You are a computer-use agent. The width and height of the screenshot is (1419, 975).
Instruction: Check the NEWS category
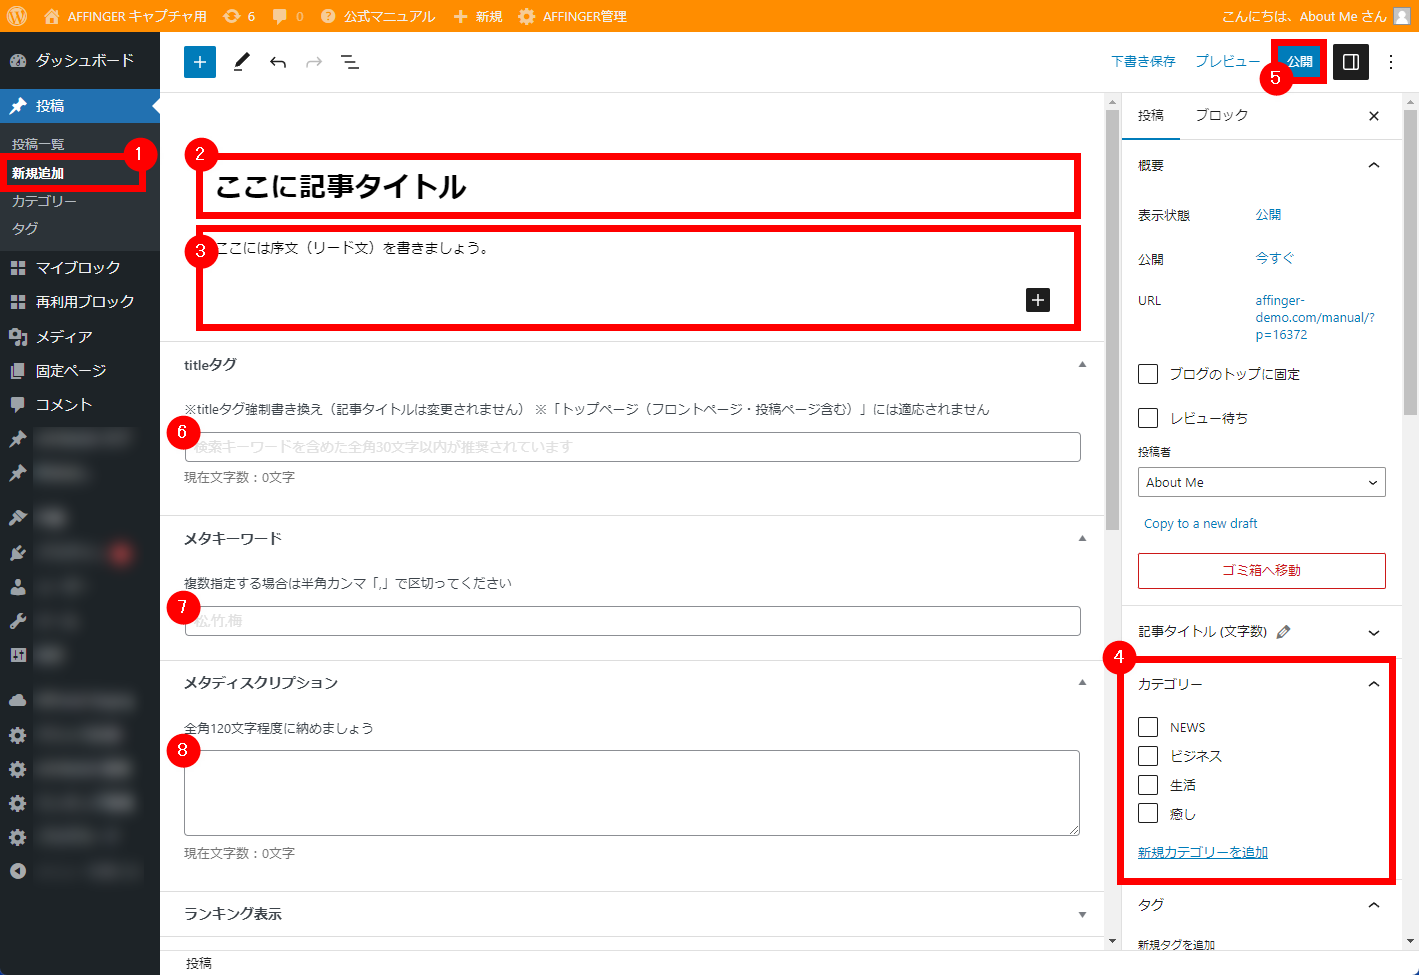click(x=1148, y=727)
